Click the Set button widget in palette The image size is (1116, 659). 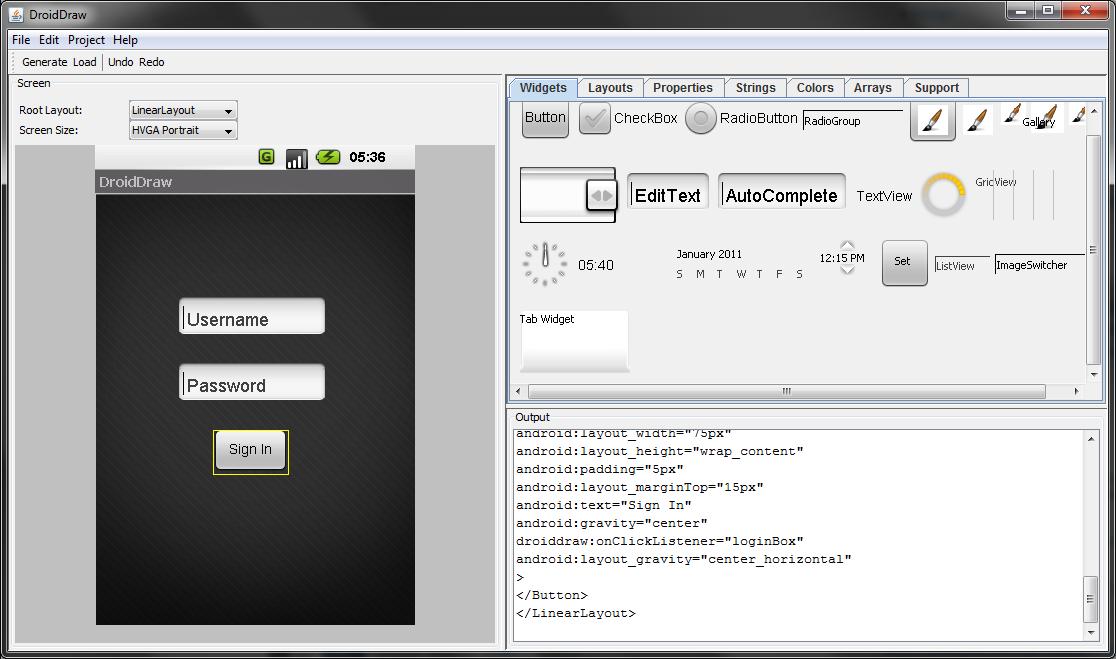[905, 263]
